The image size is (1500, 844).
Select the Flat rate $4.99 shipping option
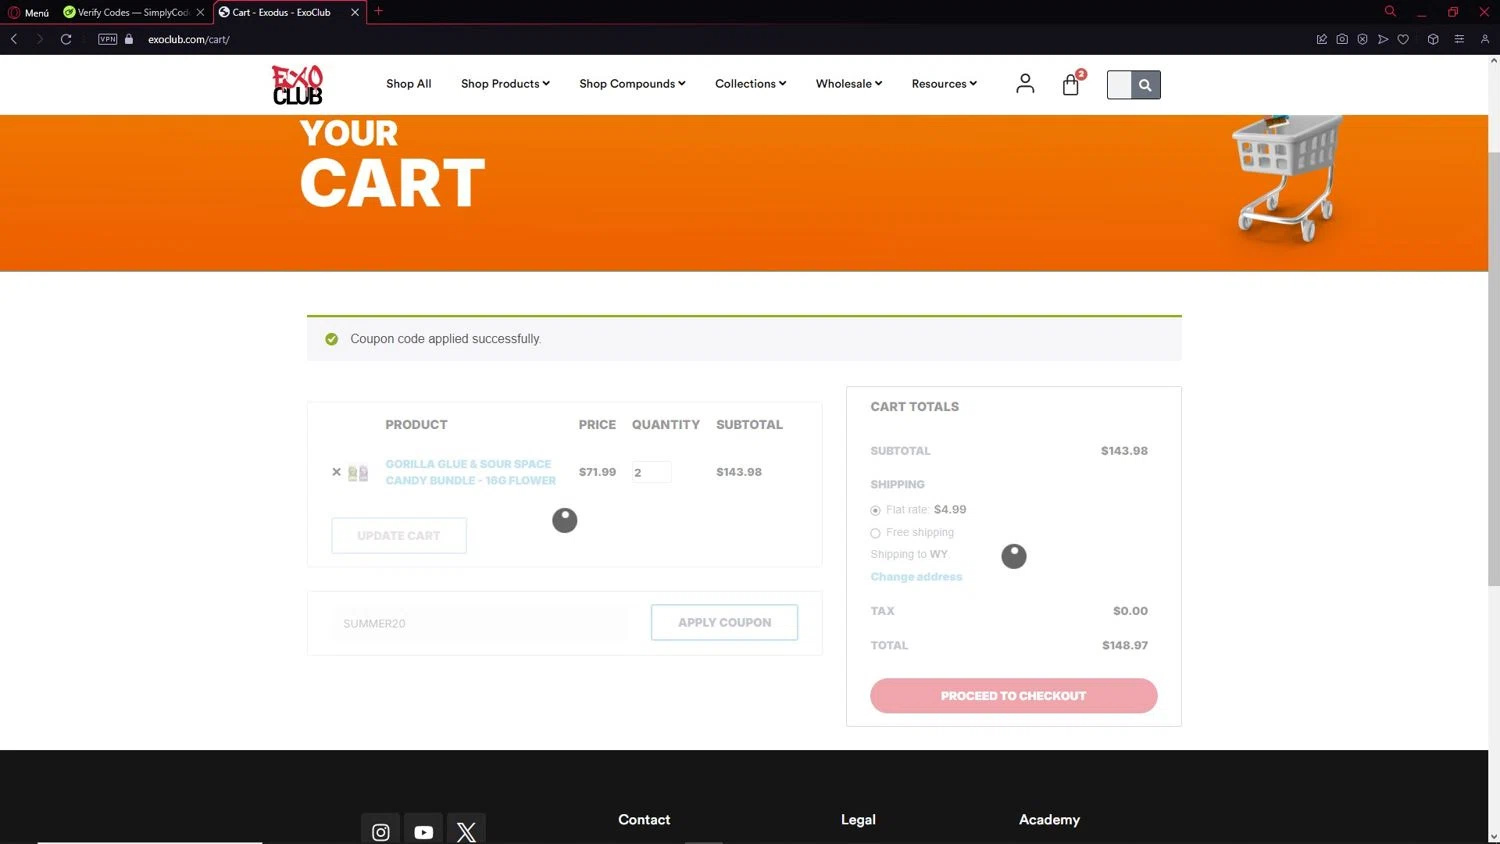click(875, 510)
